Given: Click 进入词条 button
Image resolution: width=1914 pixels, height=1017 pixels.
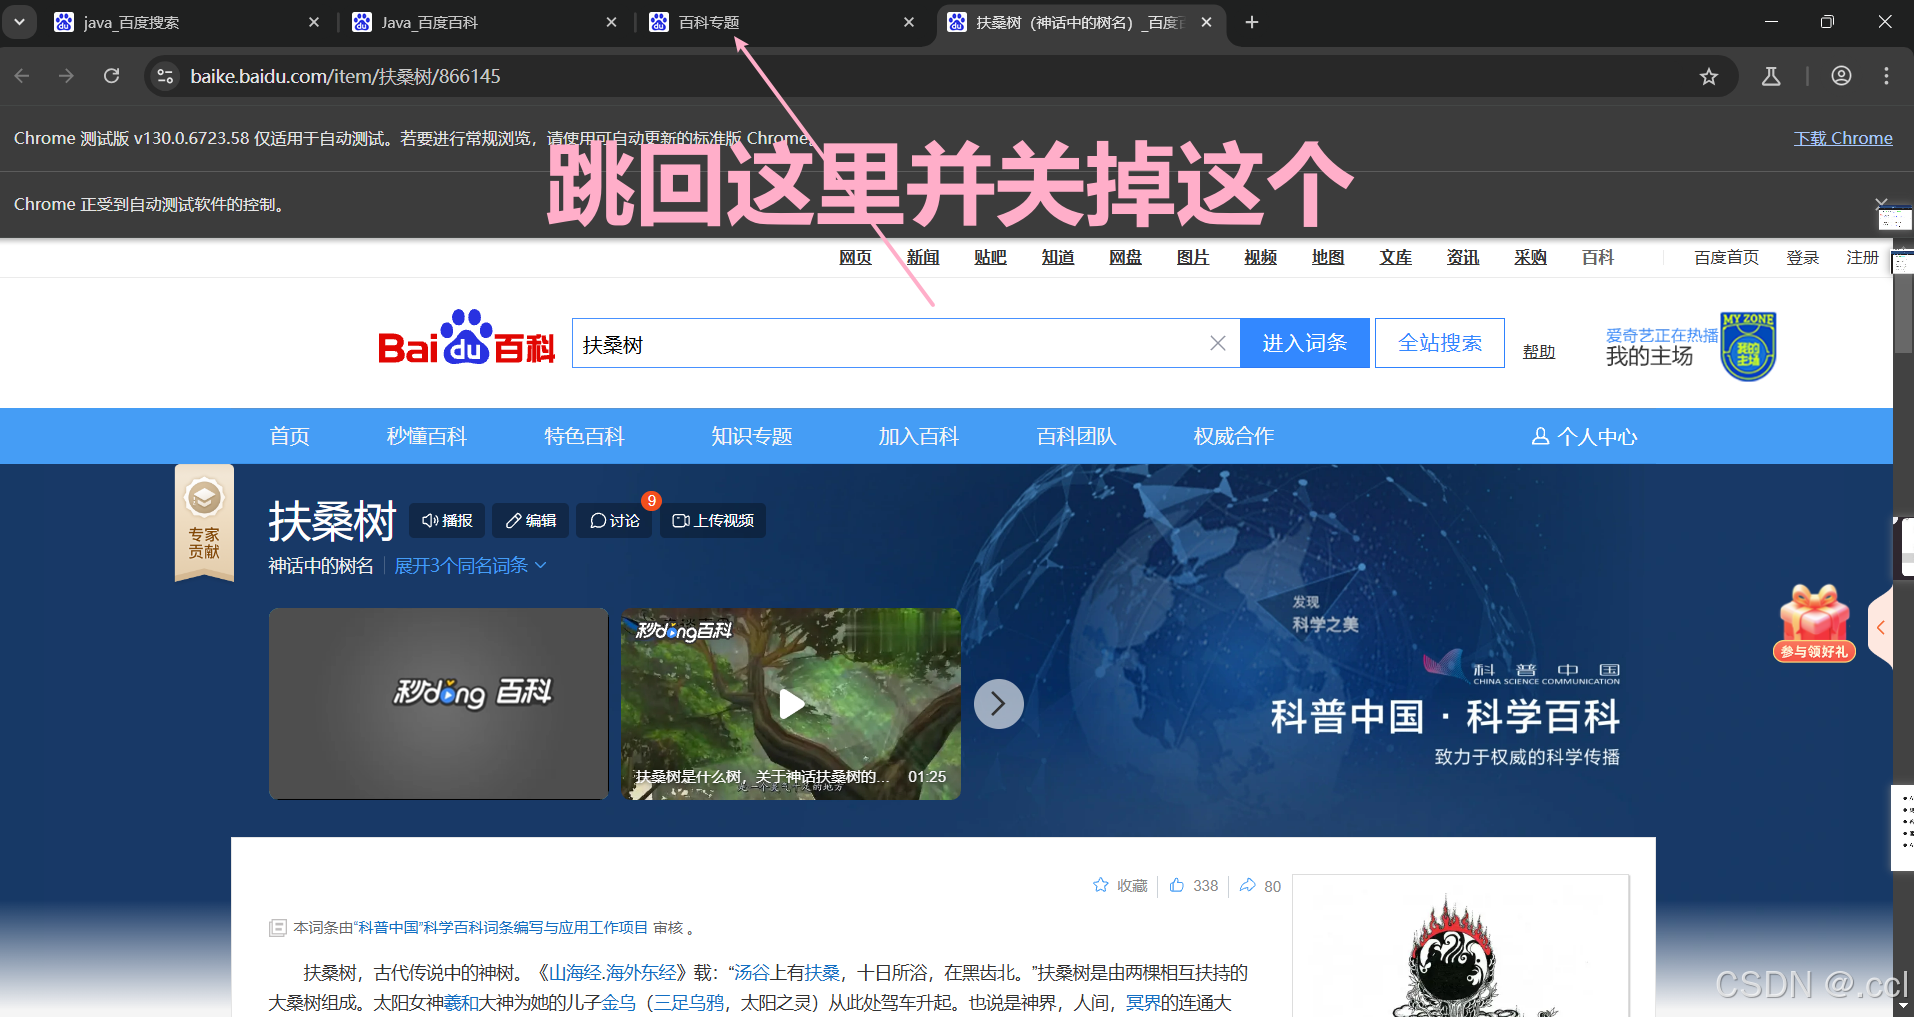Looking at the screenshot, I should pos(1305,343).
